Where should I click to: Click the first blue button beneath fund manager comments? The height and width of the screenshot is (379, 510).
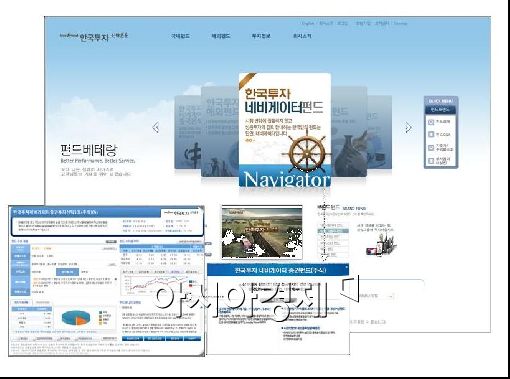[x=132, y=338]
